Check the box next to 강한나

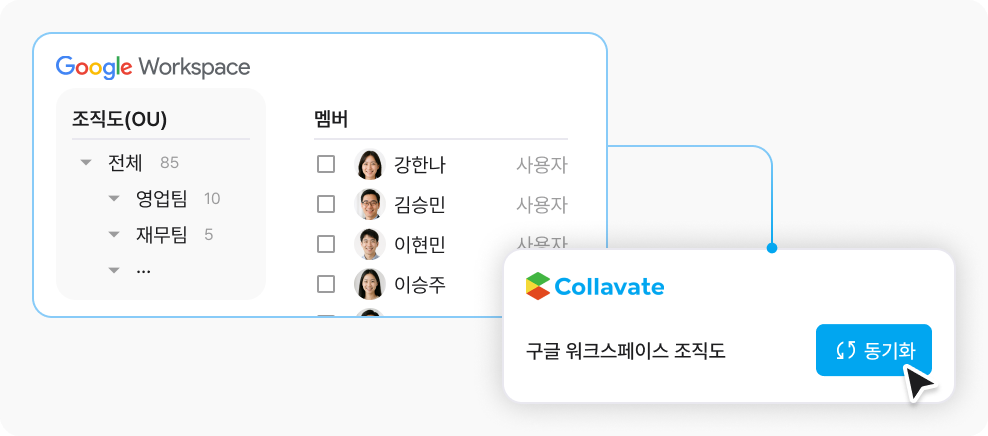coord(326,164)
